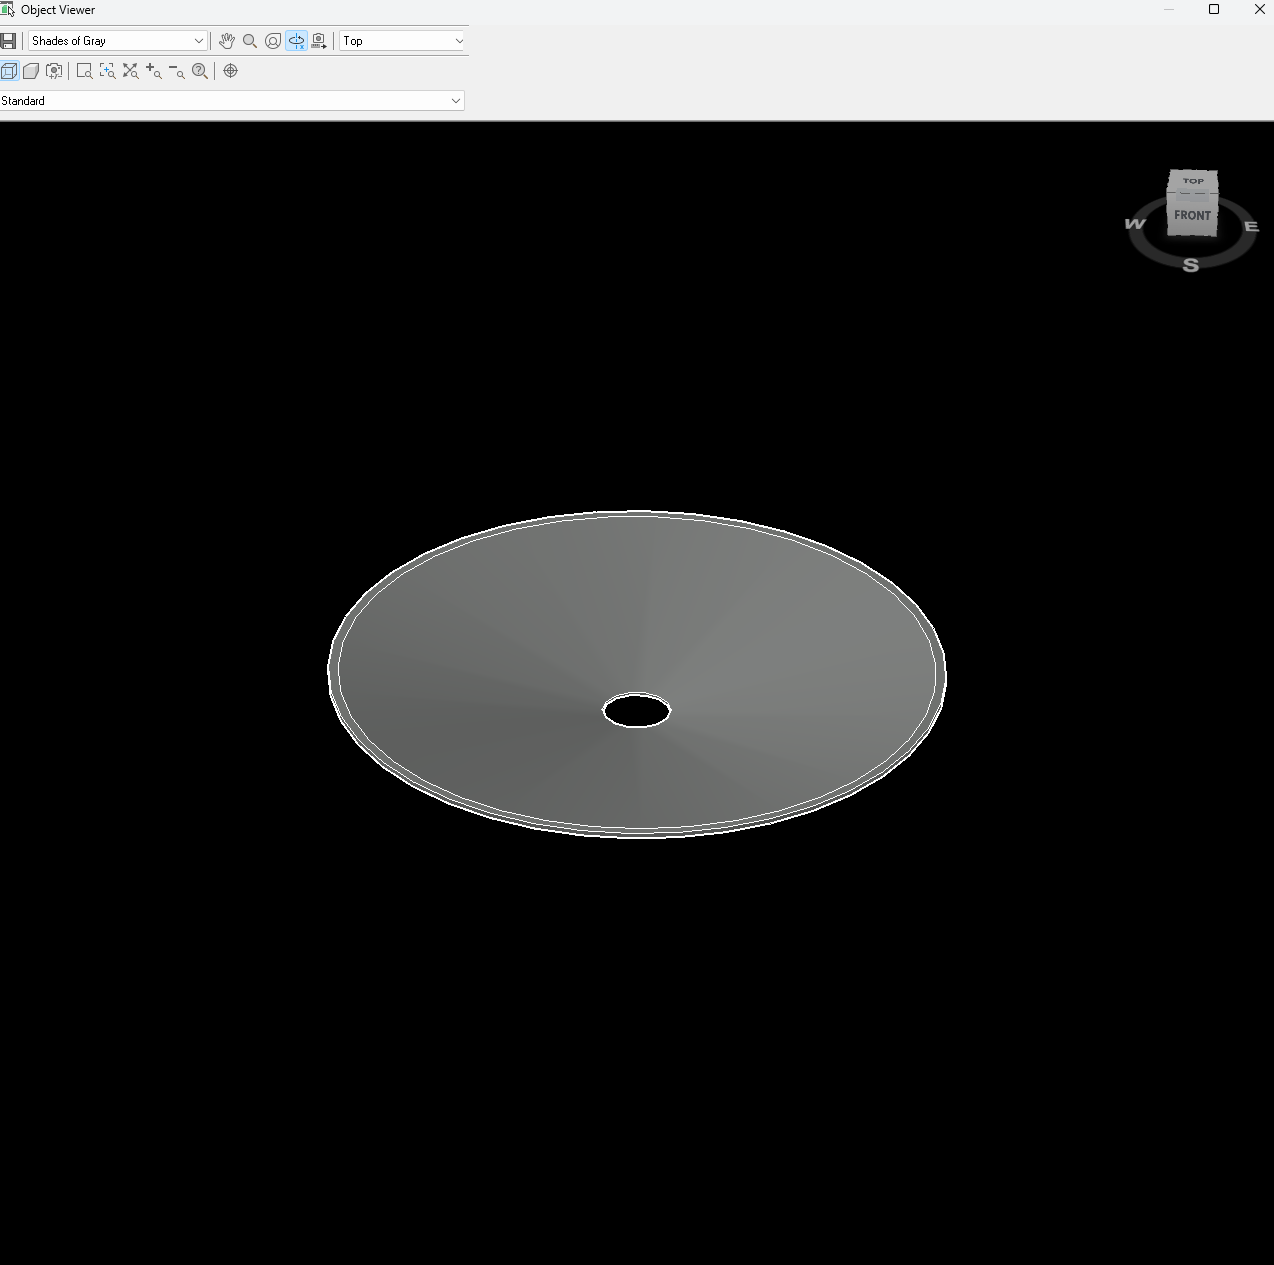Toggle the parallel projection cube icon

click(9, 71)
